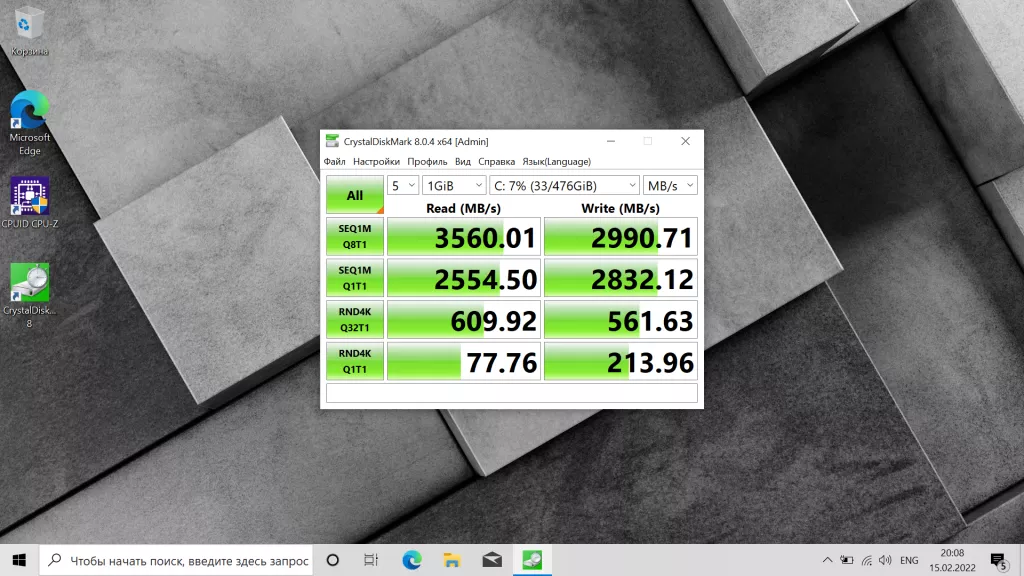The width and height of the screenshot is (1024, 576).
Task: Open the 1GiB test size dropdown
Action: pyautogui.click(x=454, y=185)
